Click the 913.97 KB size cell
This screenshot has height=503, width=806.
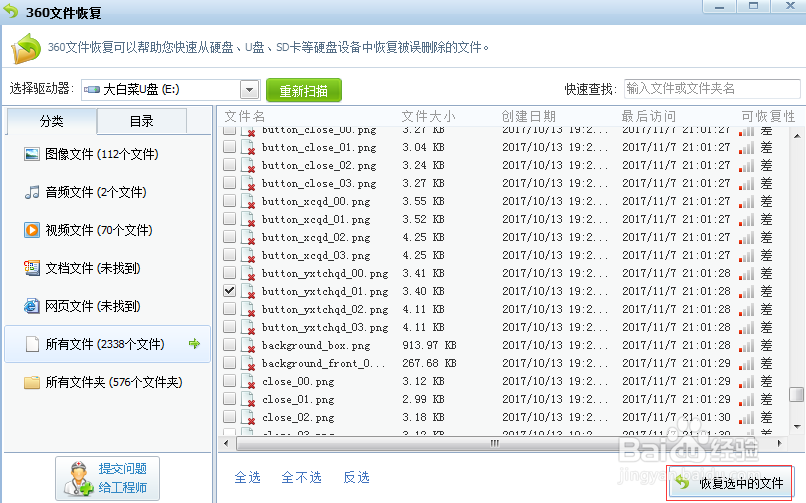[429, 345]
